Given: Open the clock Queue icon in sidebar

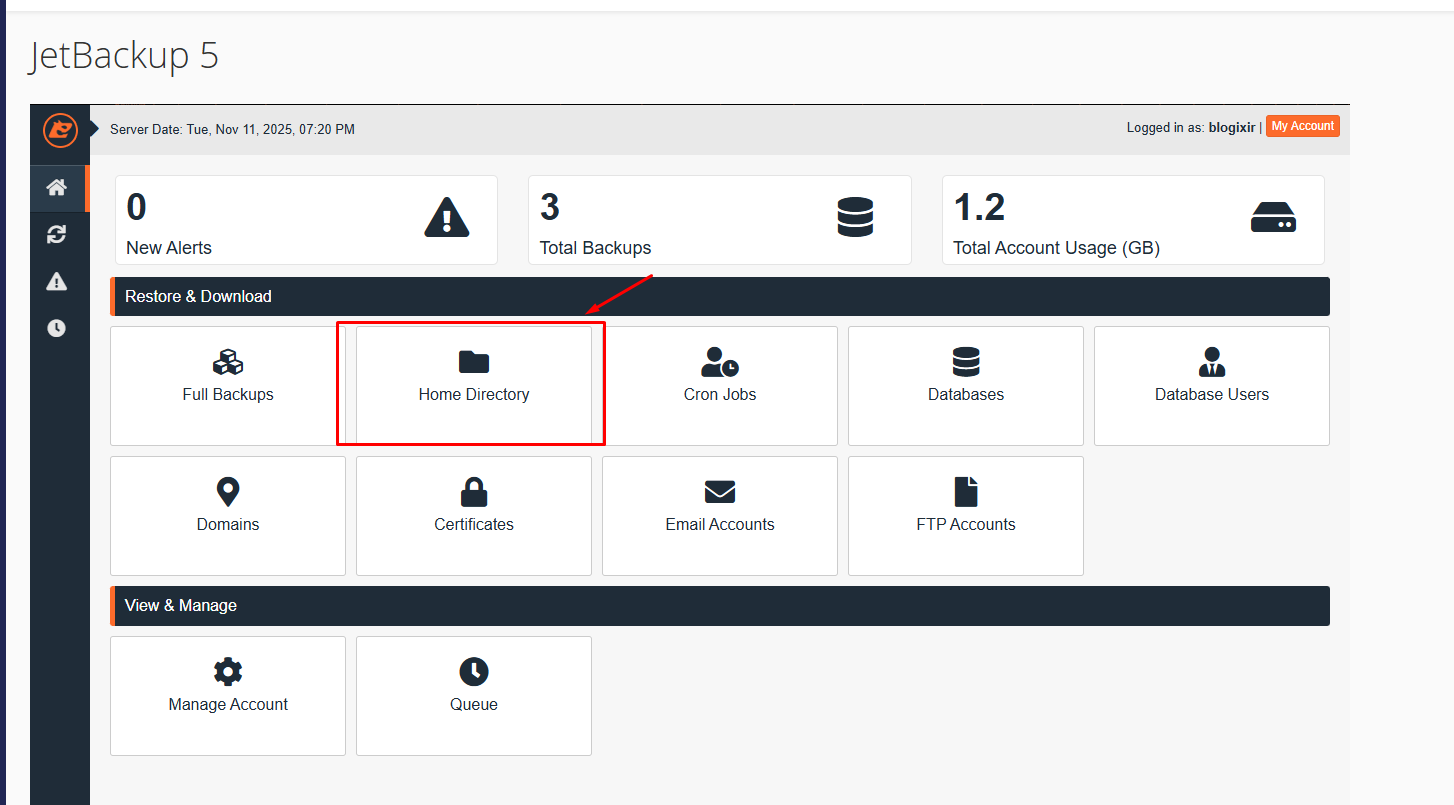Looking at the screenshot, I should click(57, 328).
